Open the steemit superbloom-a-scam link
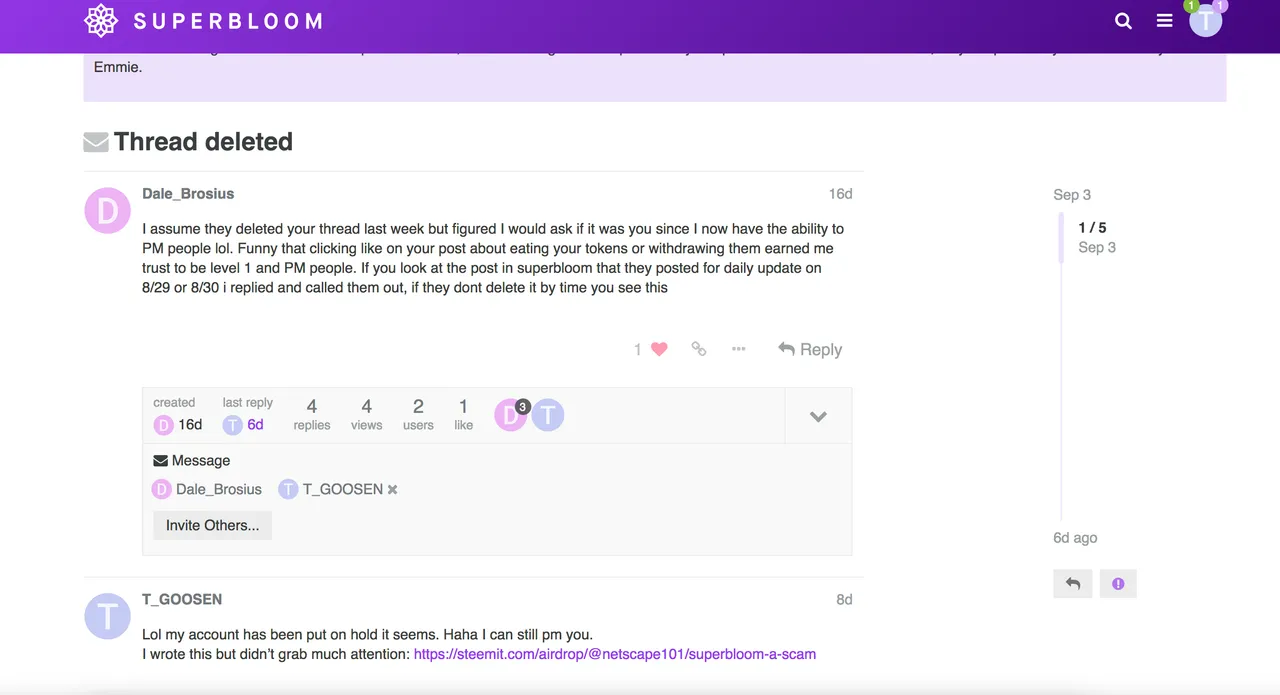The width and height of the screenshot is (1280, 695). coord(615,654)
